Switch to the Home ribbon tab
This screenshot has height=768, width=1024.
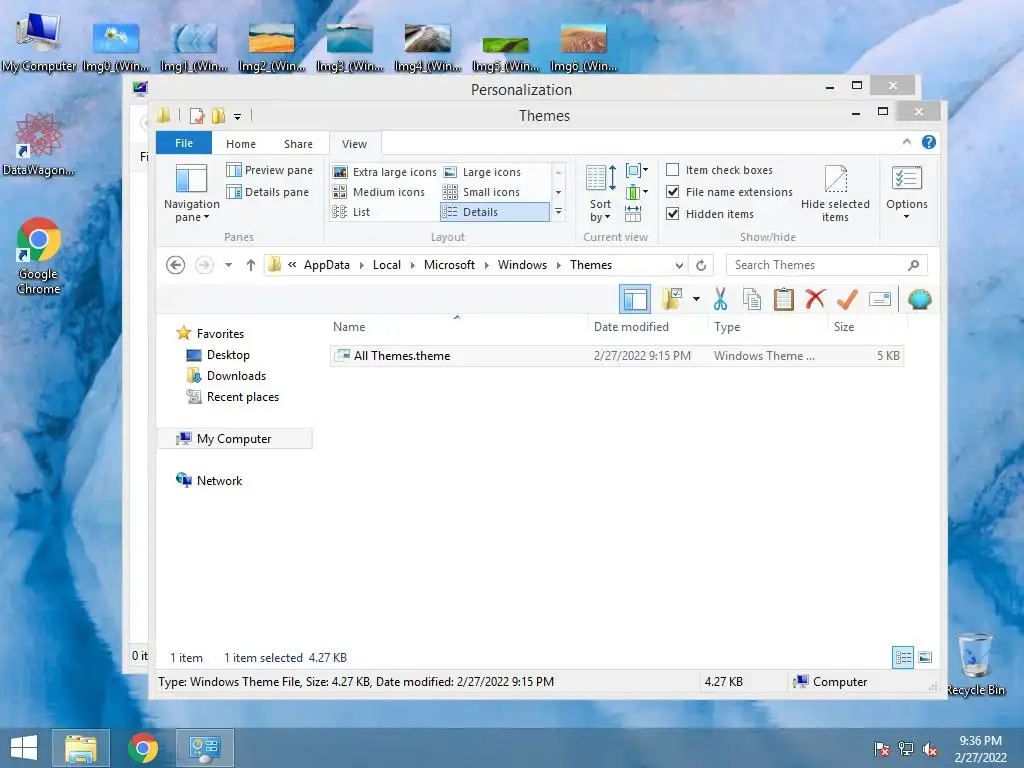pyautogui.click(x=241, y=144)
